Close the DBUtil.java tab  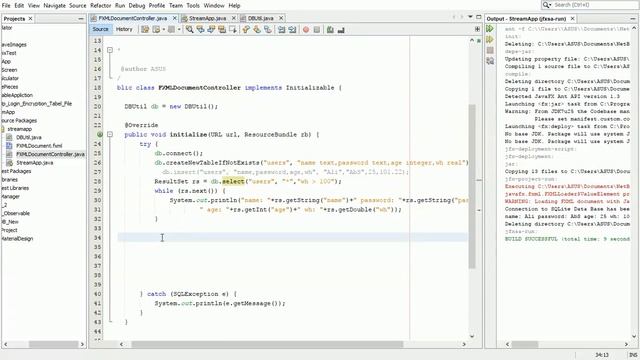(281, 18)
